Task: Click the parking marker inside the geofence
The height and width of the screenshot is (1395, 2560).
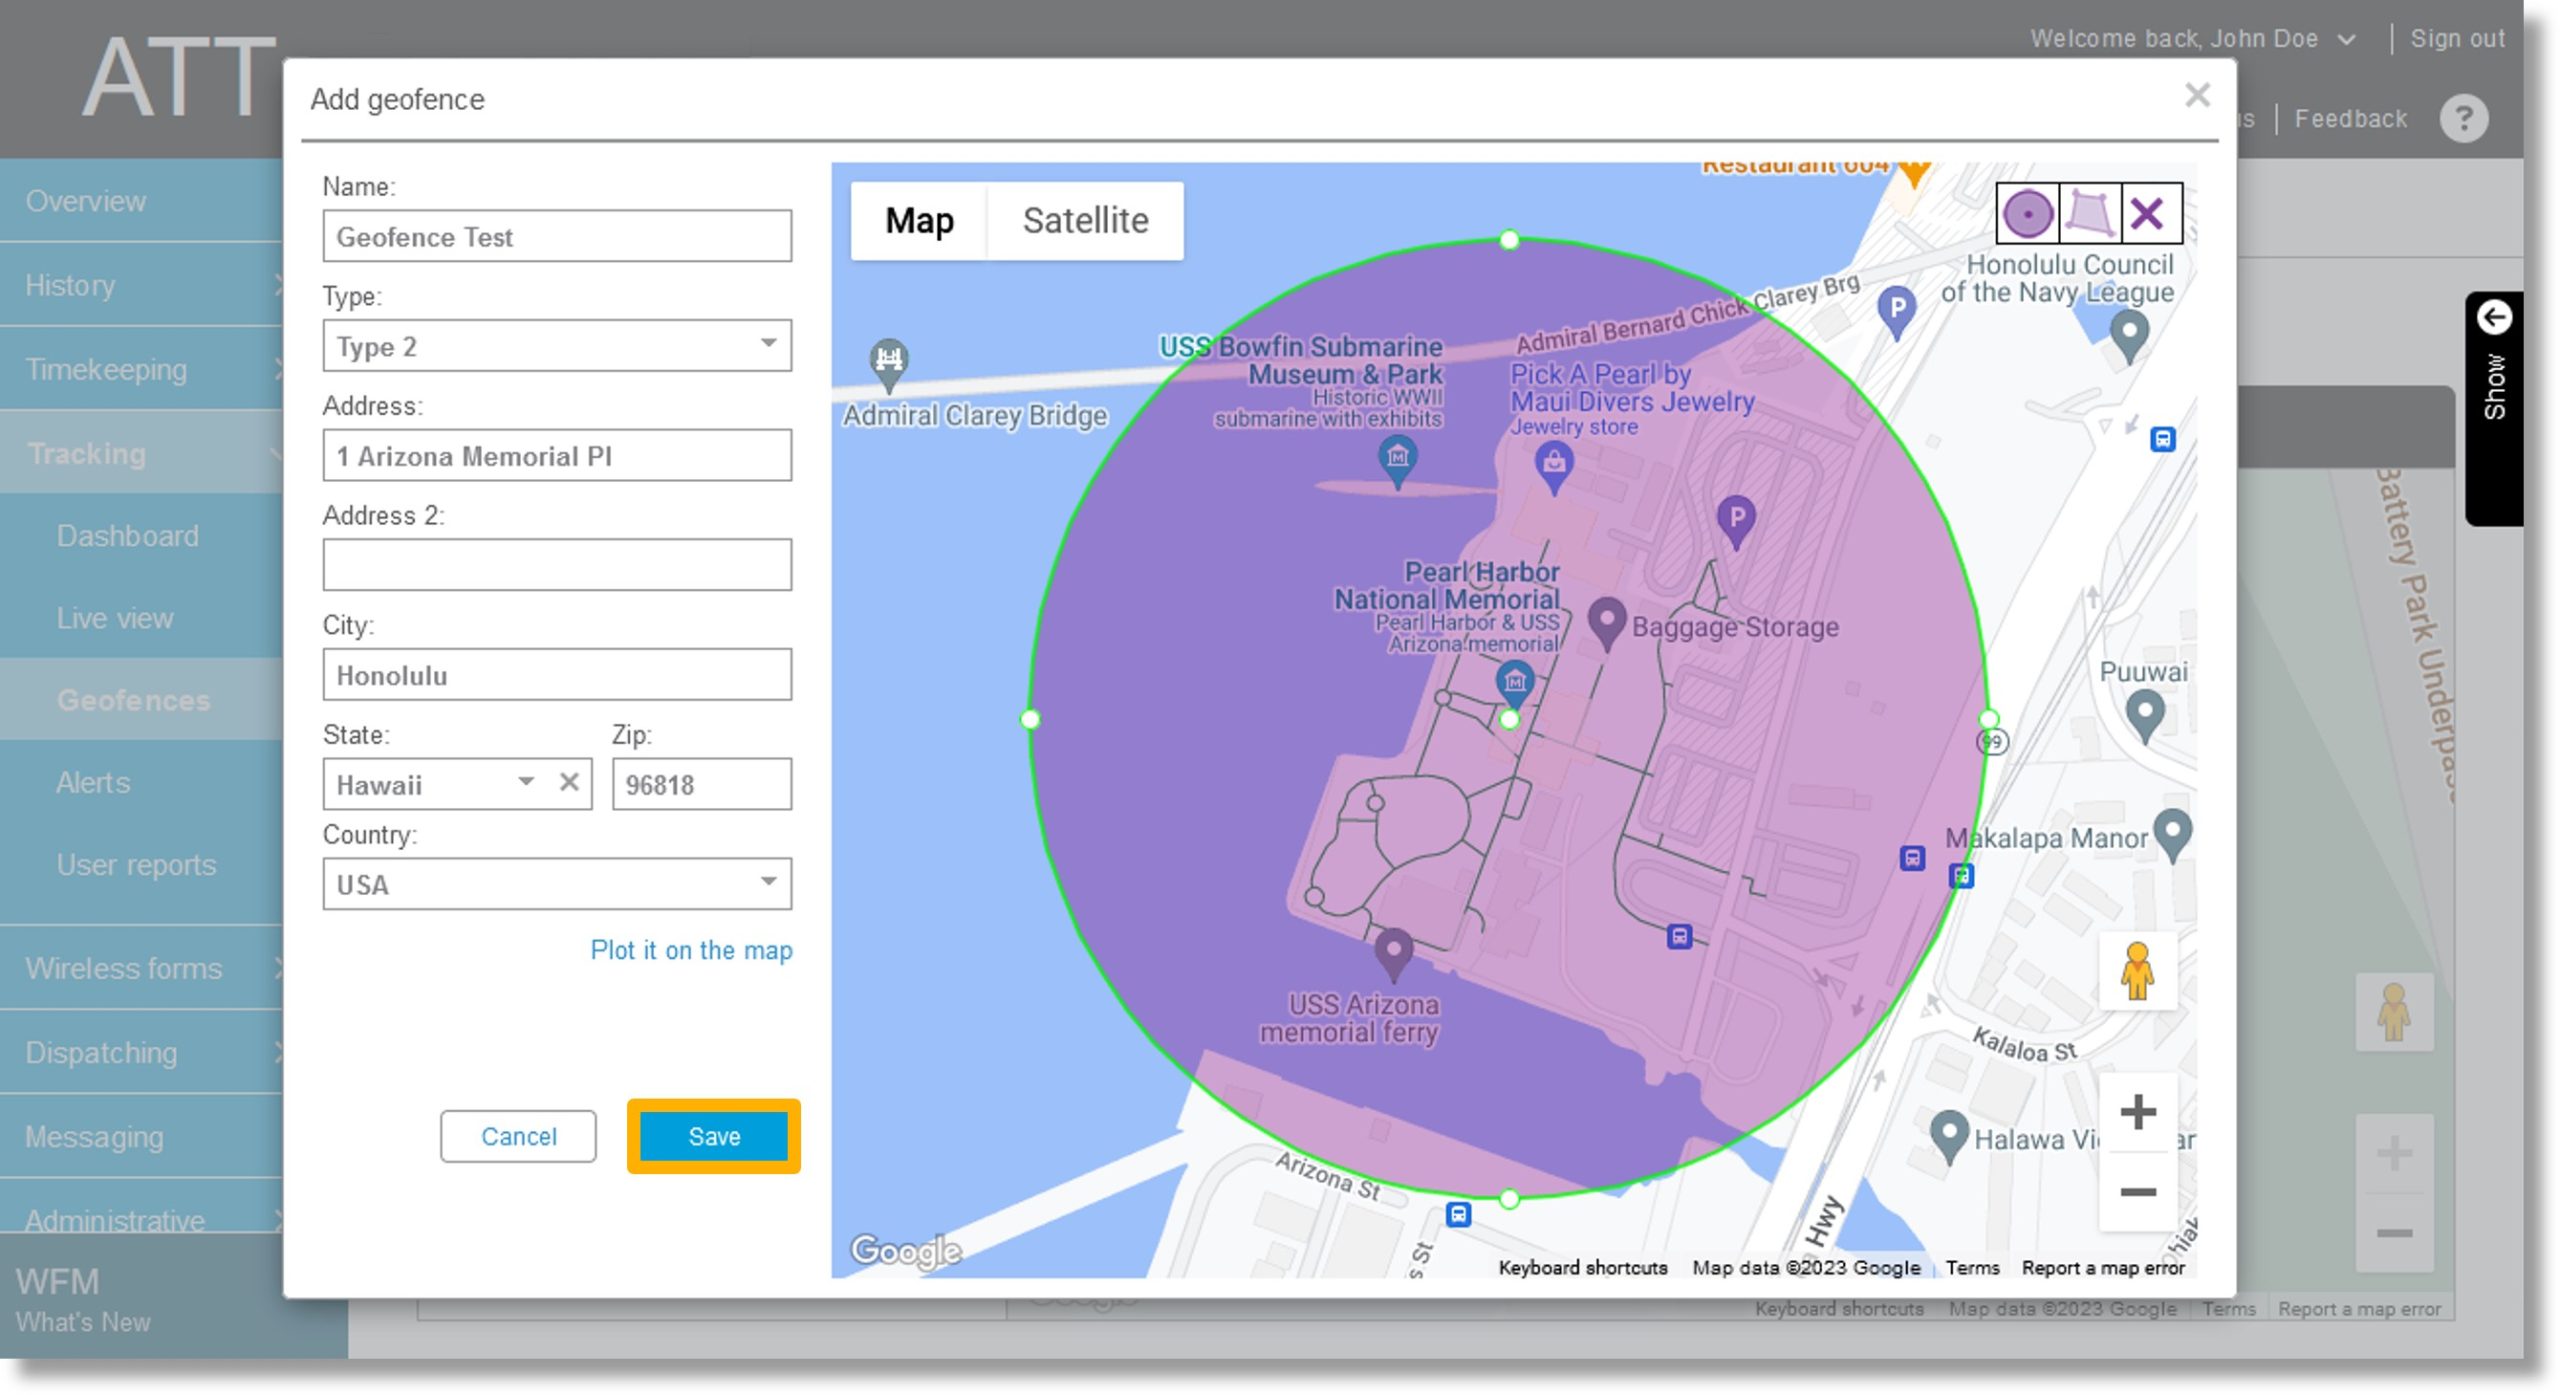Action: coord(1736,520)
